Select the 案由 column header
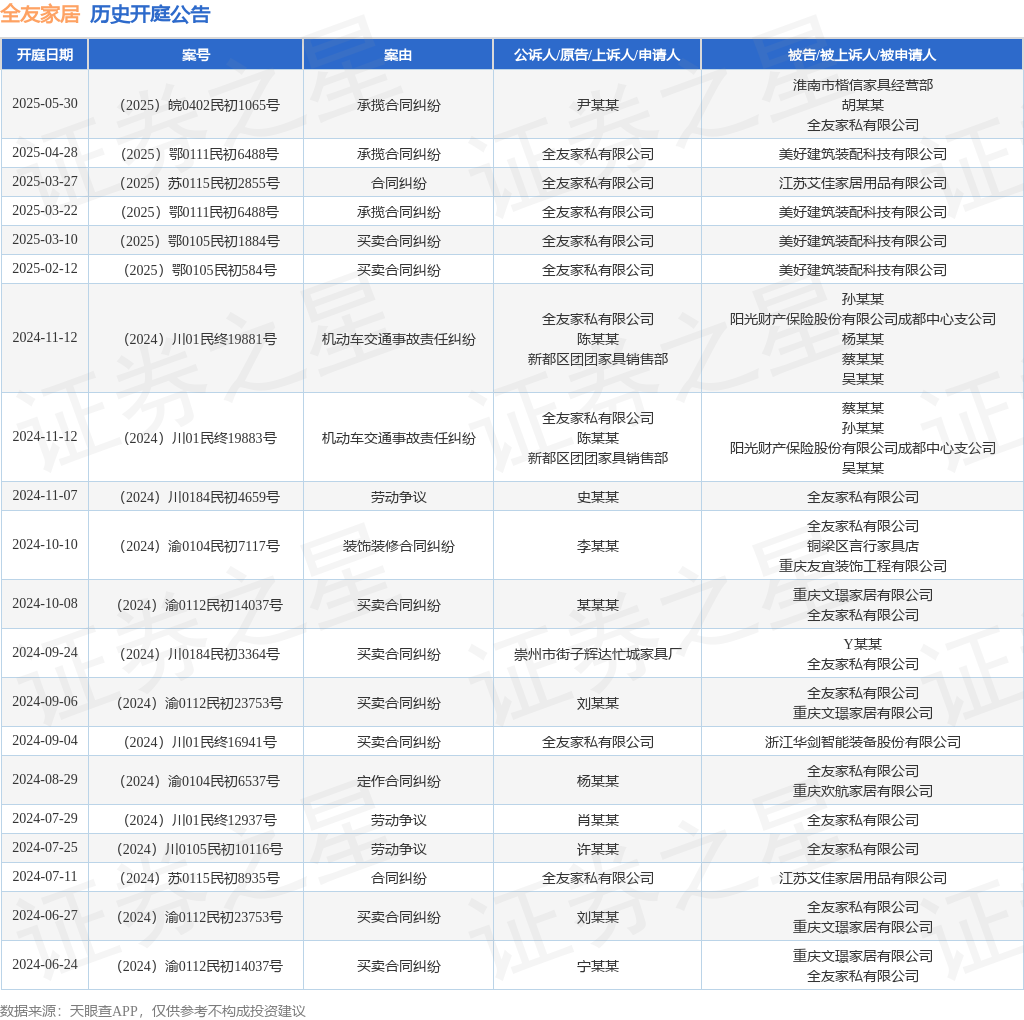The width and height of the screenshot is (1024, 1020). click(398, 55)
